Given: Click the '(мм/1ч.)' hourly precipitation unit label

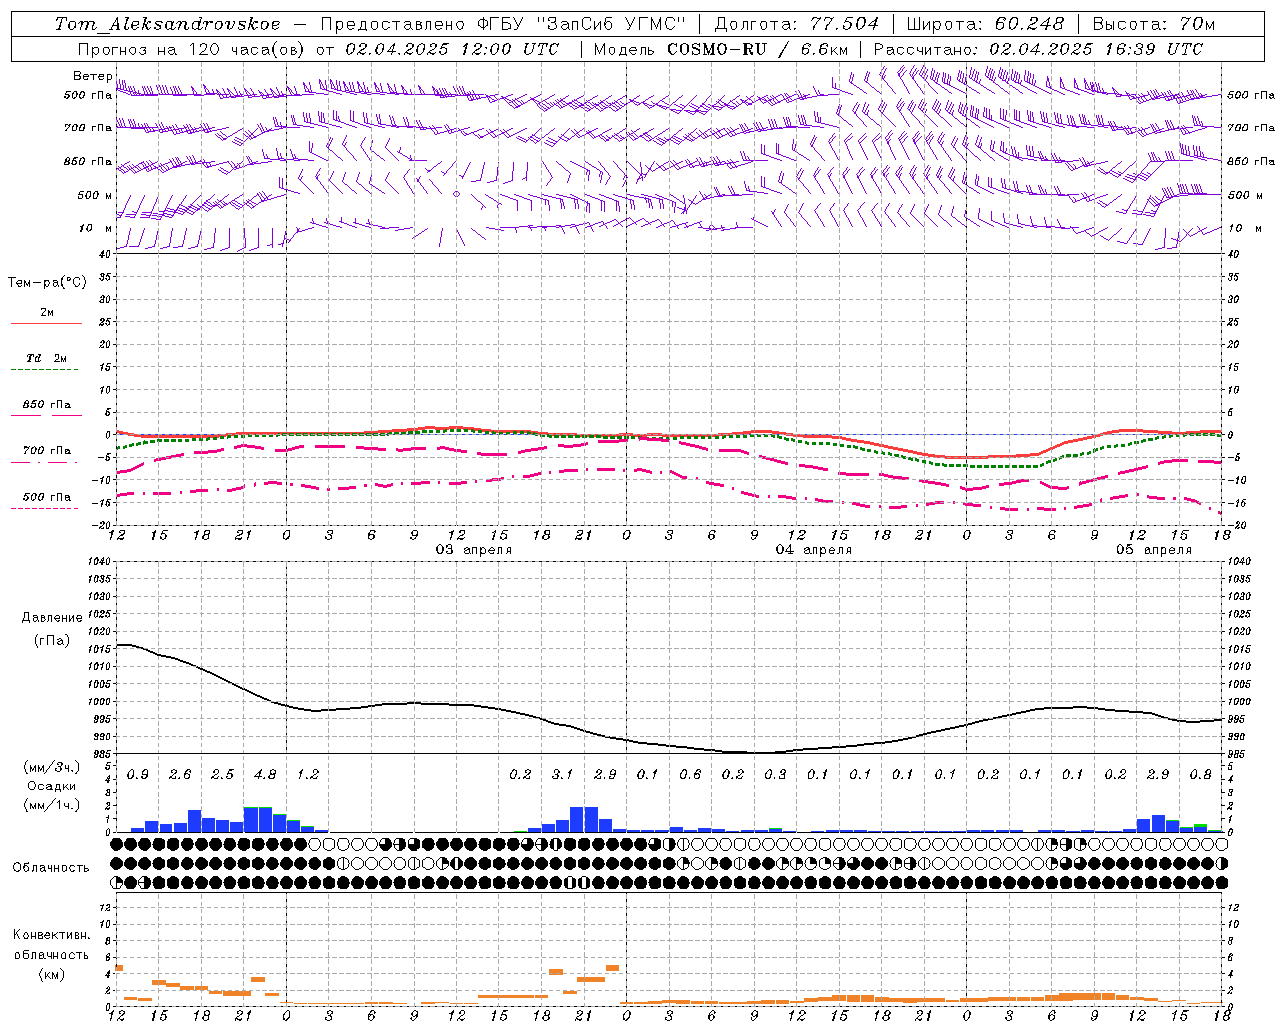Looking at the screenshot, I should [52, 806].
